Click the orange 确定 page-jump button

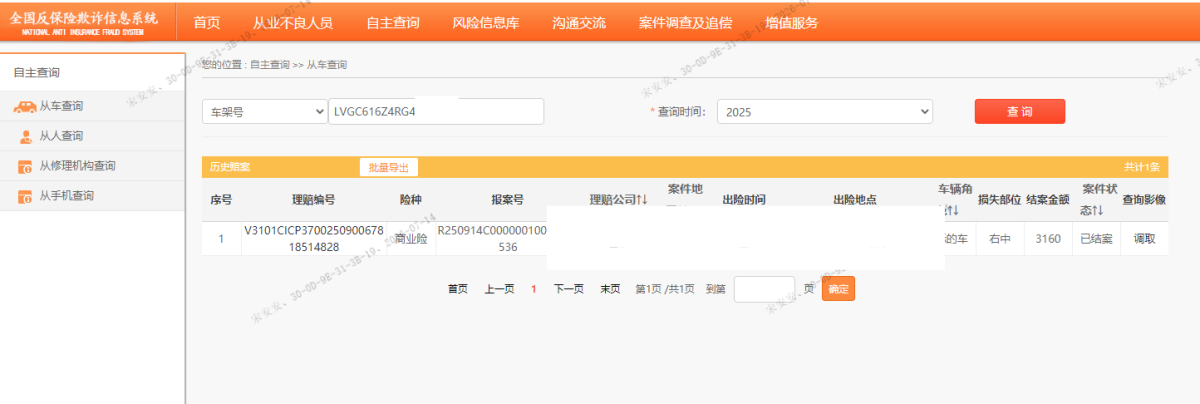(x=838, y=289)
